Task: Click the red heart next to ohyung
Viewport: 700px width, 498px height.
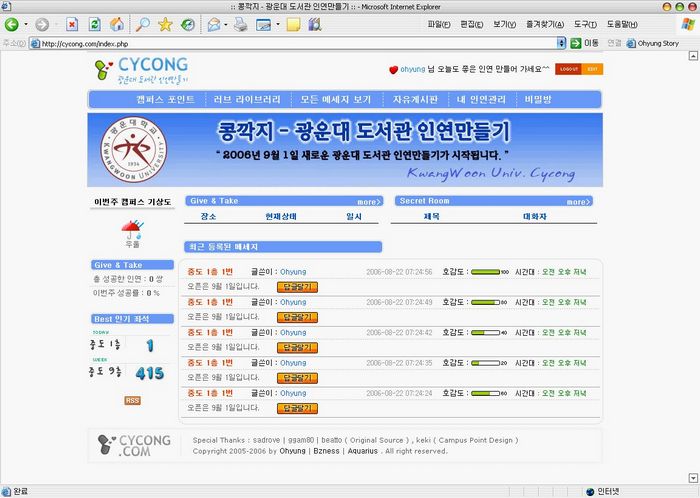Action: [393, 70]
